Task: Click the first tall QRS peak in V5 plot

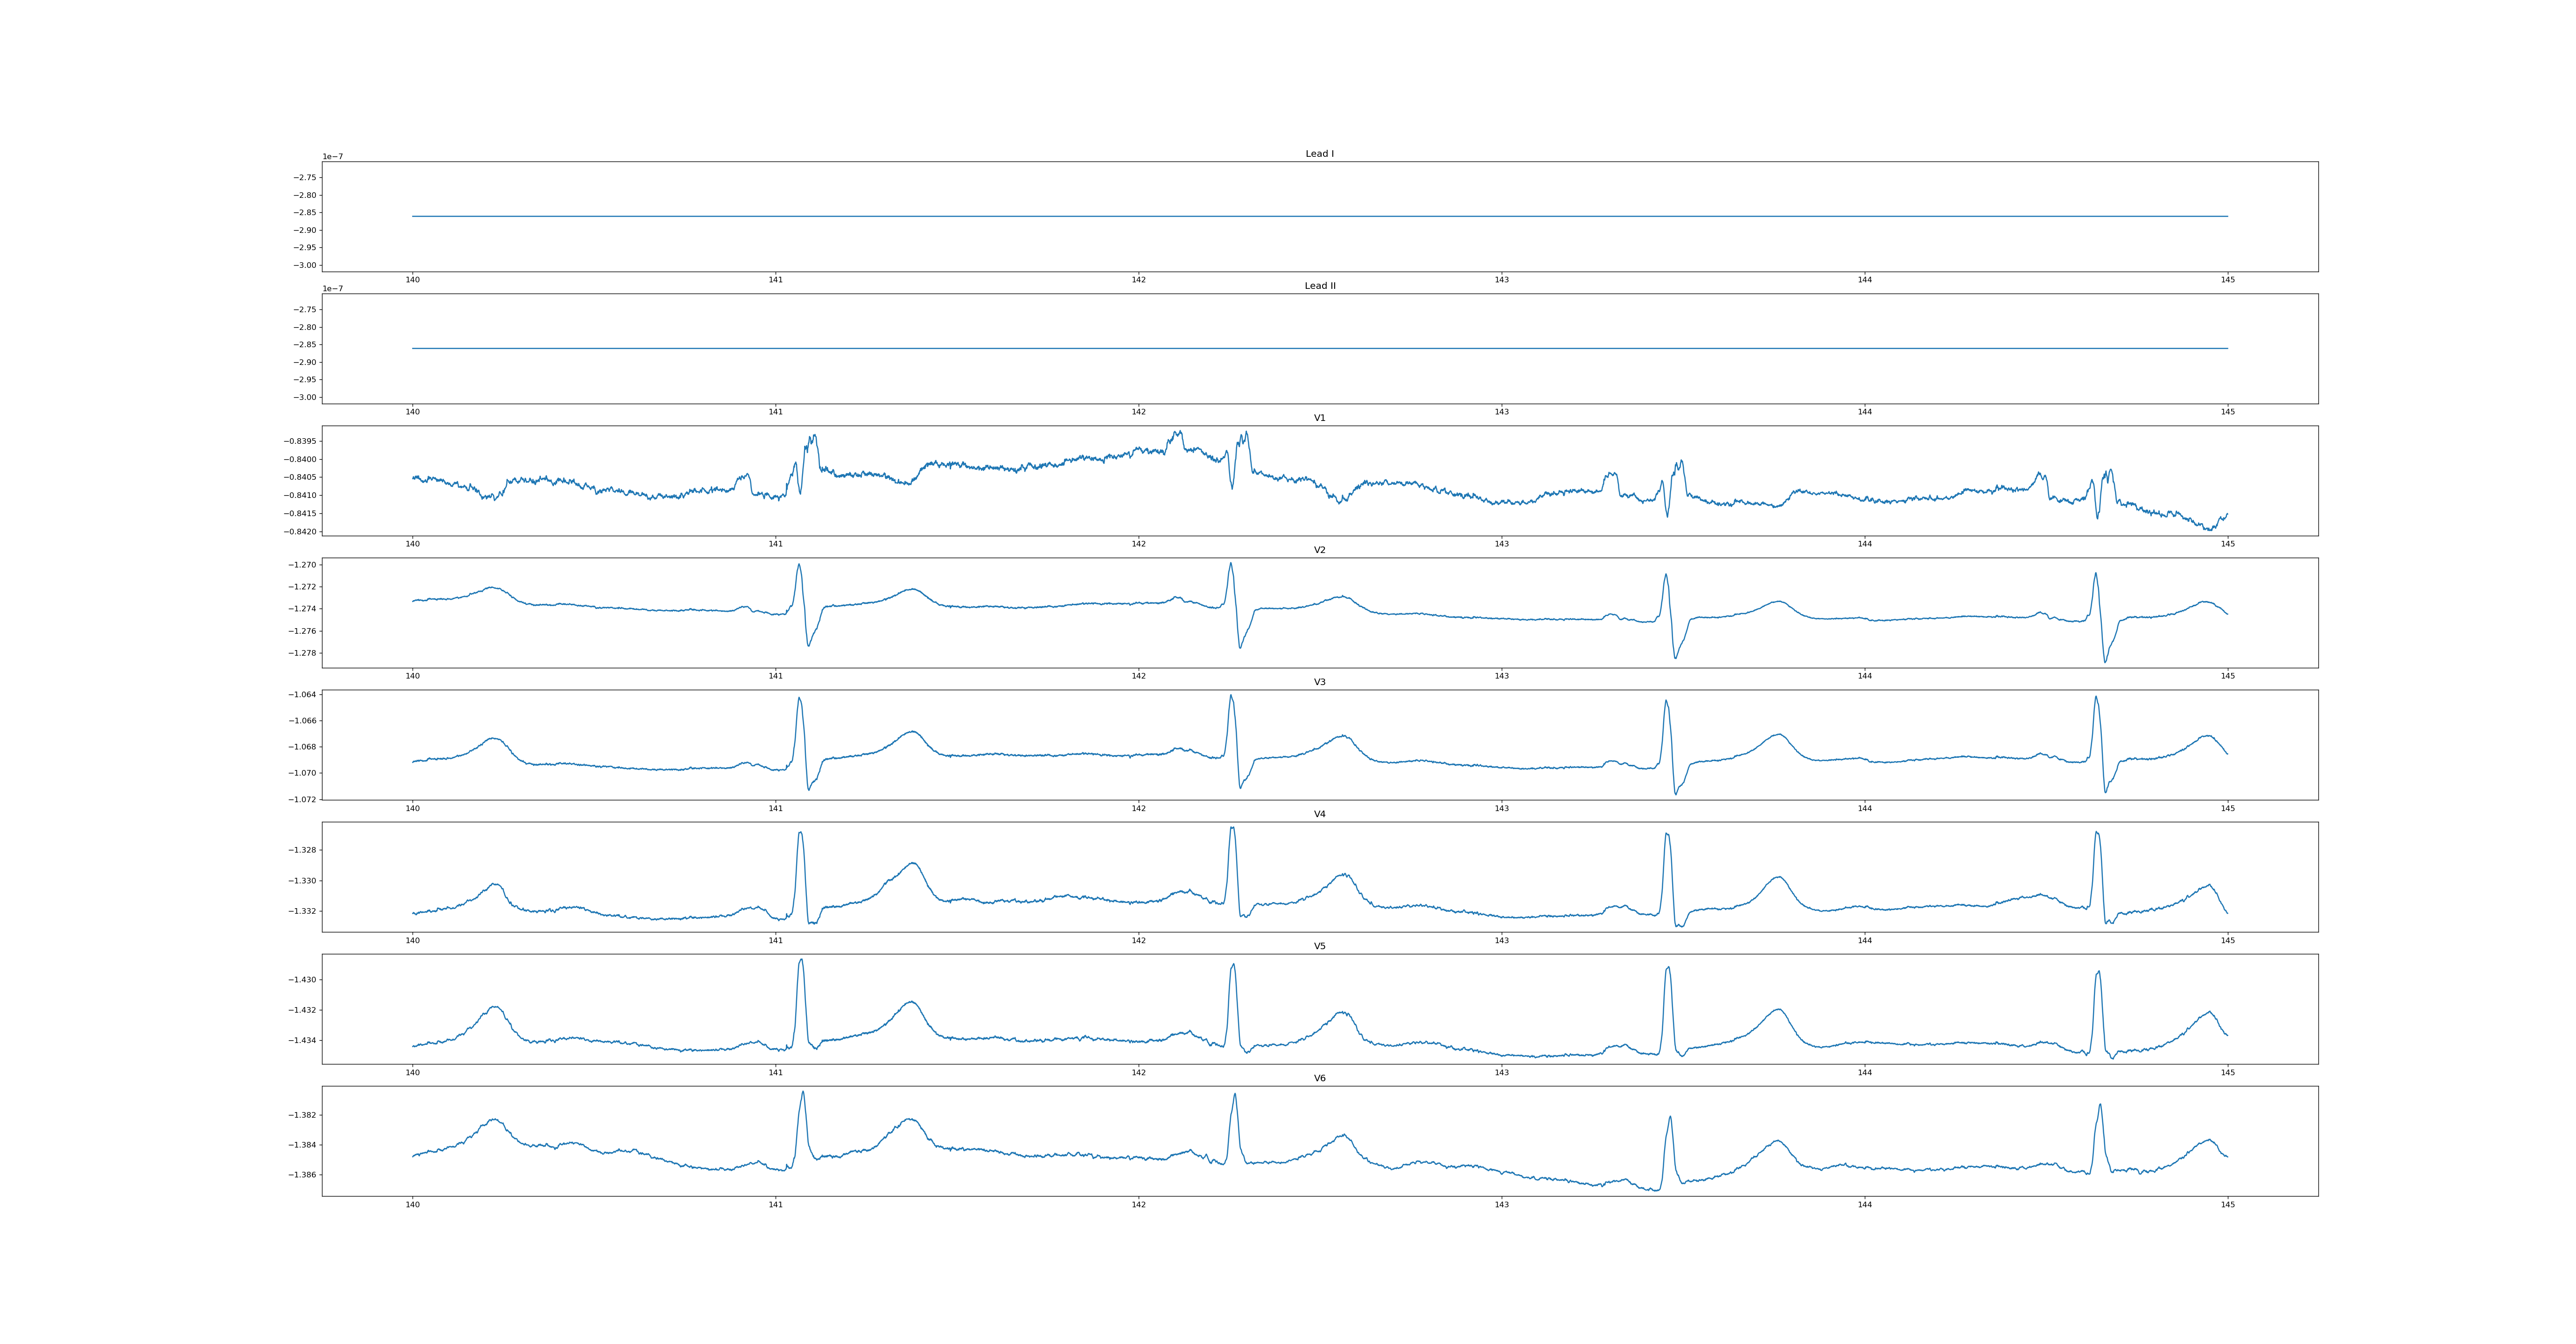Action: pyautogui.click(x=801, y=961)
